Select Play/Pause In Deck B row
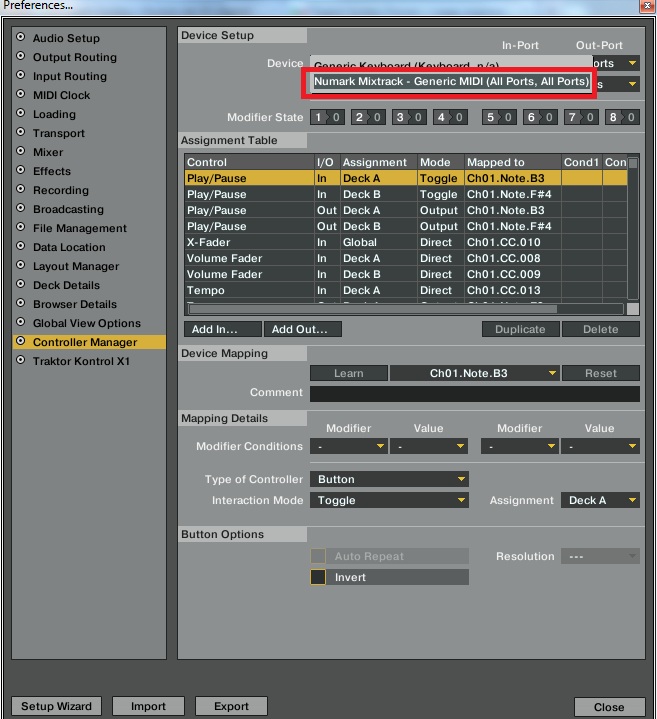This screenshot has height=719, width=657. point(406,194)
